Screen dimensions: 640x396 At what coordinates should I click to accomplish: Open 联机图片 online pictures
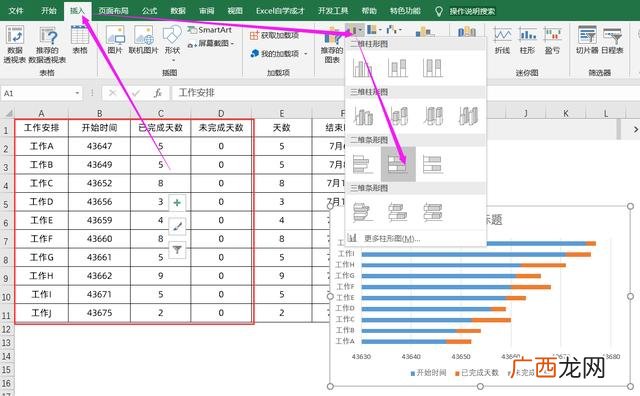point(143,40)
